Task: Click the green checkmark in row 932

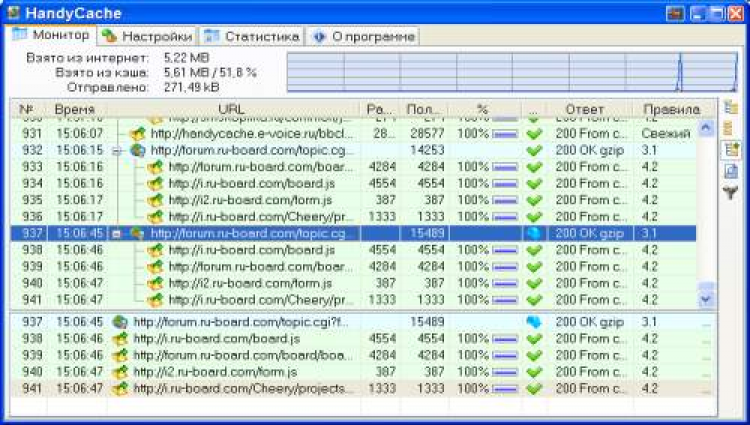Action: coord(534,151)
